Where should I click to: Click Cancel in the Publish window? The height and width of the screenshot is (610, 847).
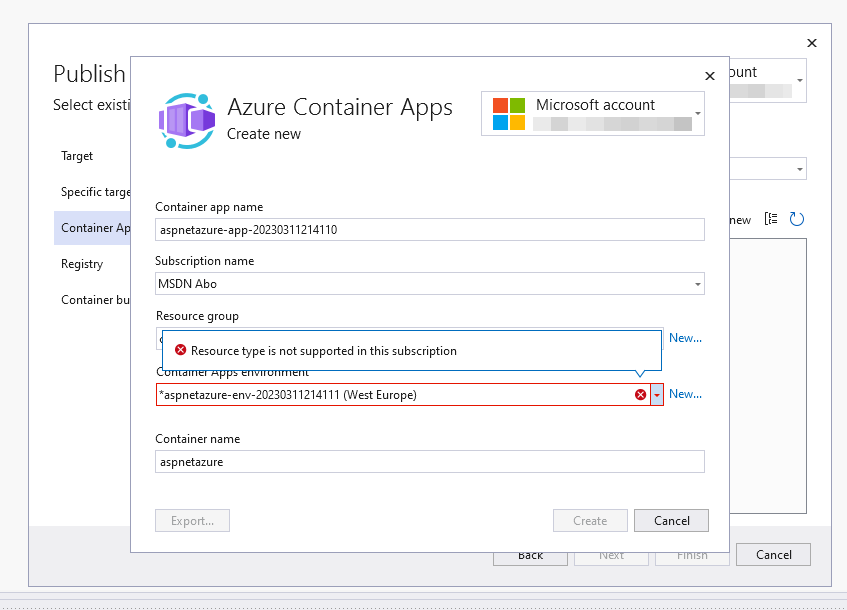click(x=774, y=555)
